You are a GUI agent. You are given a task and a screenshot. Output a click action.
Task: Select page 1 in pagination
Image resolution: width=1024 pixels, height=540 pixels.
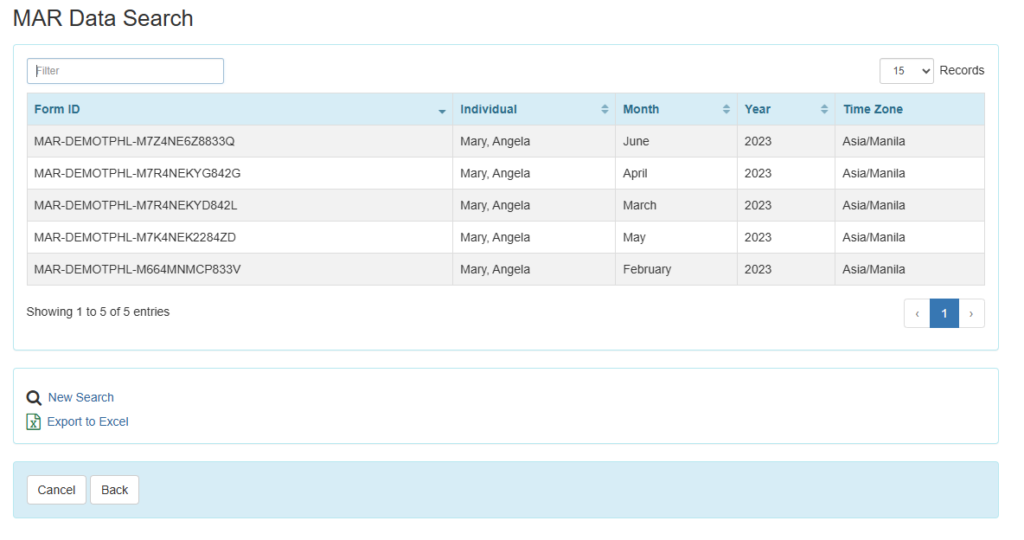(944, 313)
